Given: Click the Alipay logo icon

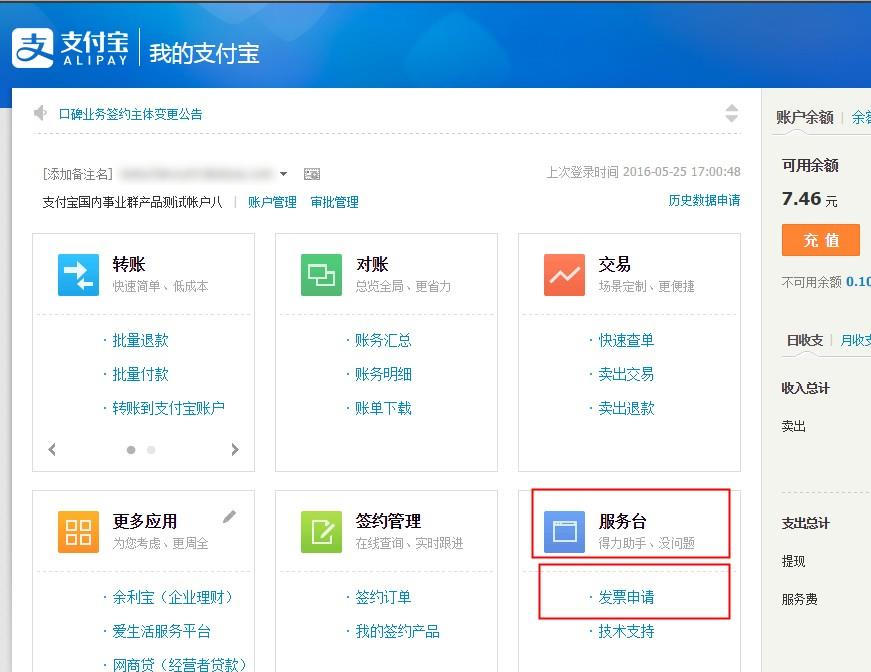Looking at the screenshot, I should [x=33, y=48].
